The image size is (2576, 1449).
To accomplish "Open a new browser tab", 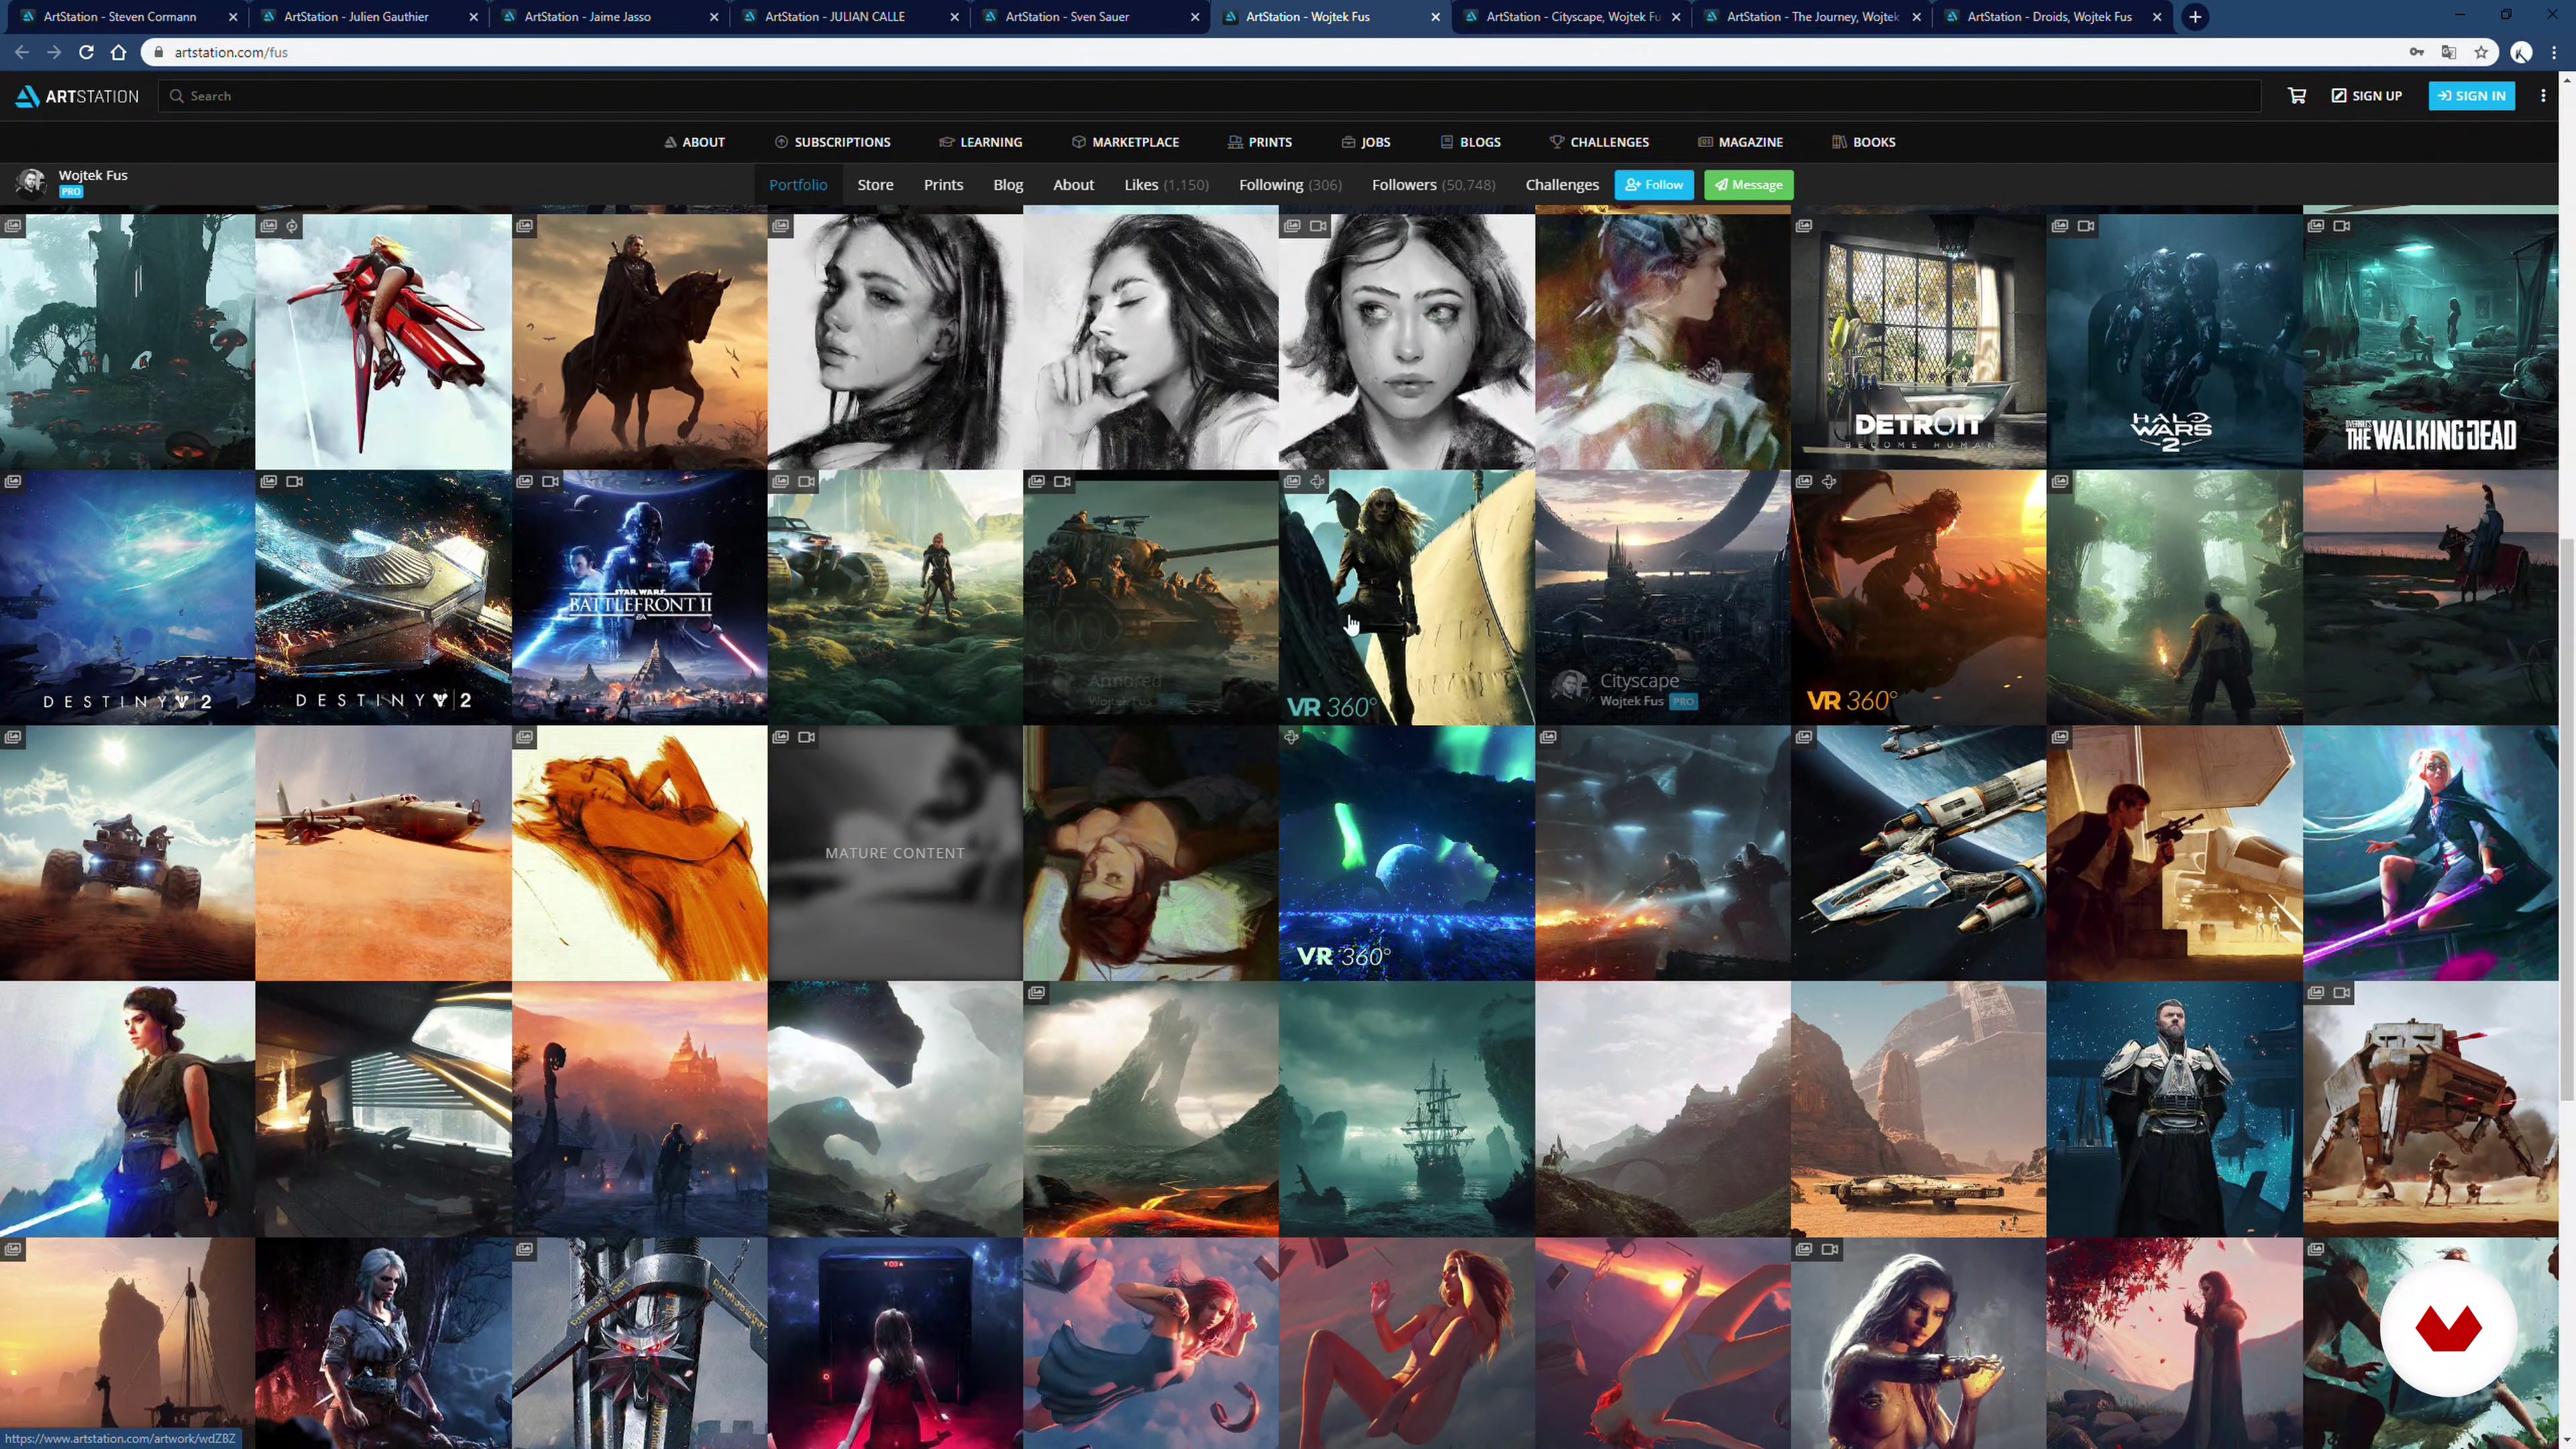I will (x=2195, y=17).
